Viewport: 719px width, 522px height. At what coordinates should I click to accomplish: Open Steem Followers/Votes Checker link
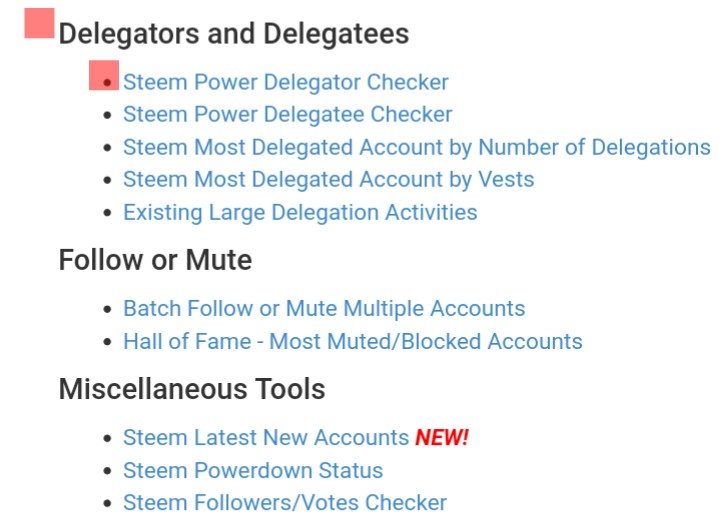click(285, 503)
